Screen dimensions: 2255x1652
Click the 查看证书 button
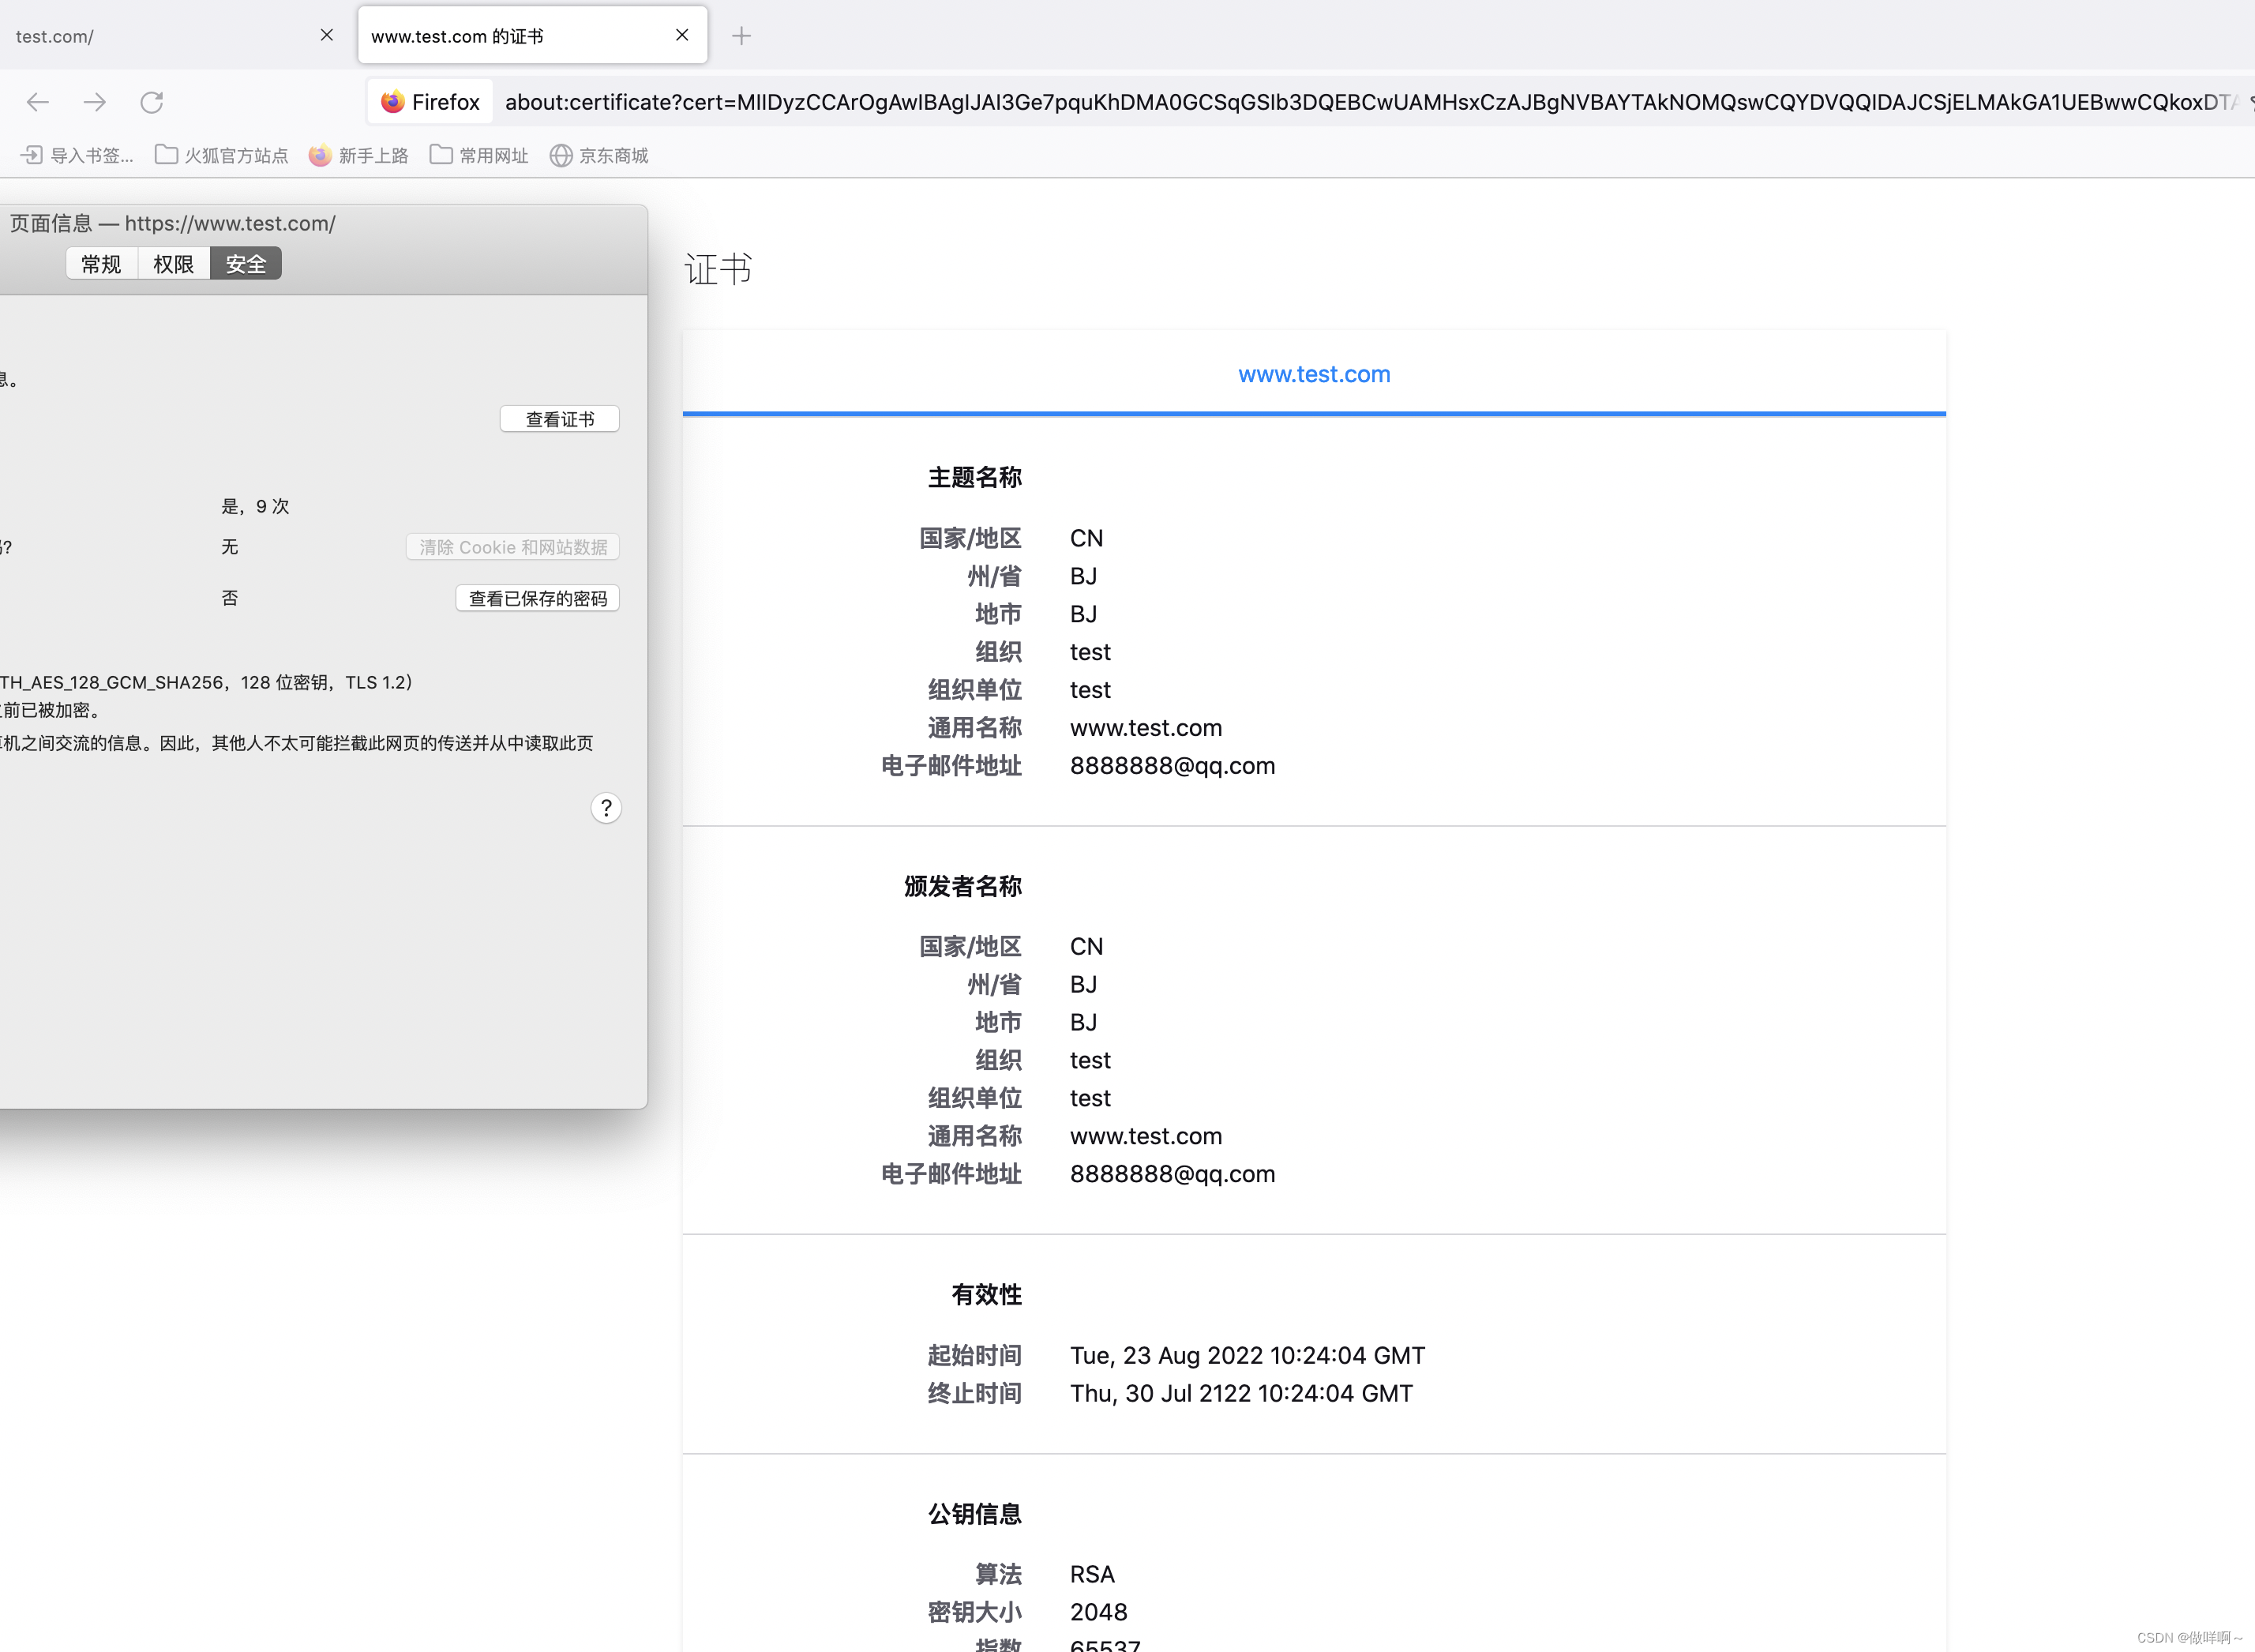(560, 419)
